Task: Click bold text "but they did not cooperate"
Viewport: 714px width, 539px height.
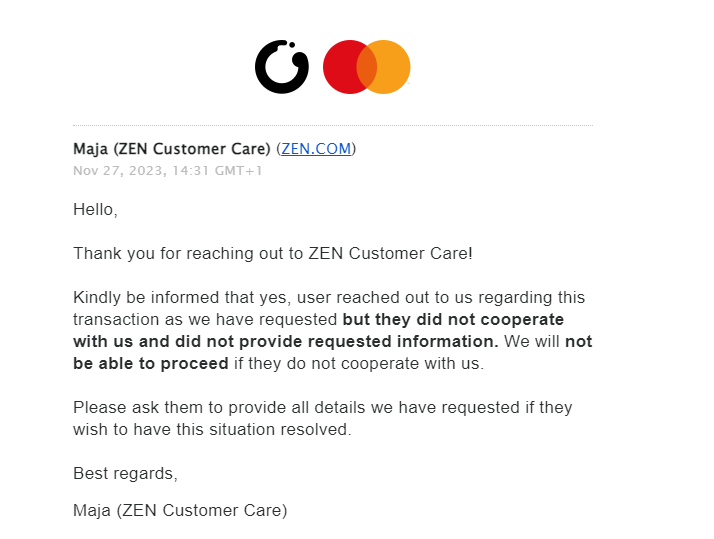Action: (453, 320)
